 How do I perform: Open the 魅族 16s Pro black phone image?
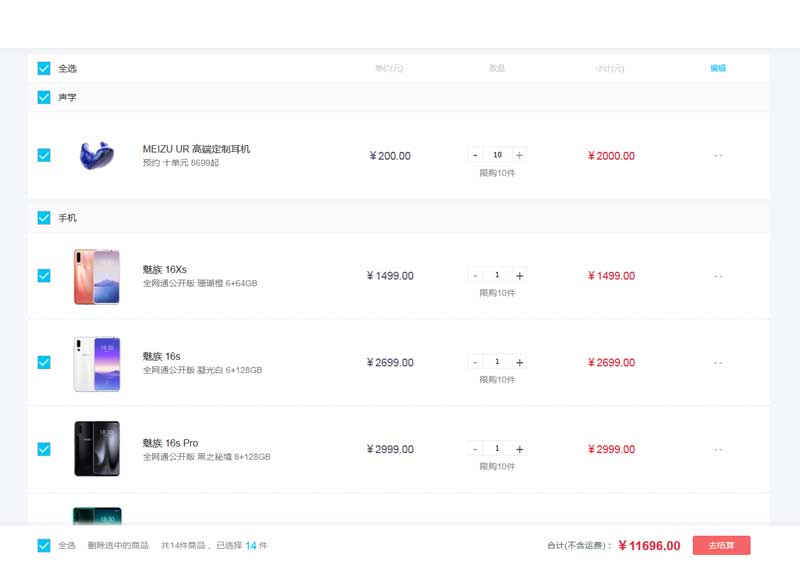pos(97,449)
